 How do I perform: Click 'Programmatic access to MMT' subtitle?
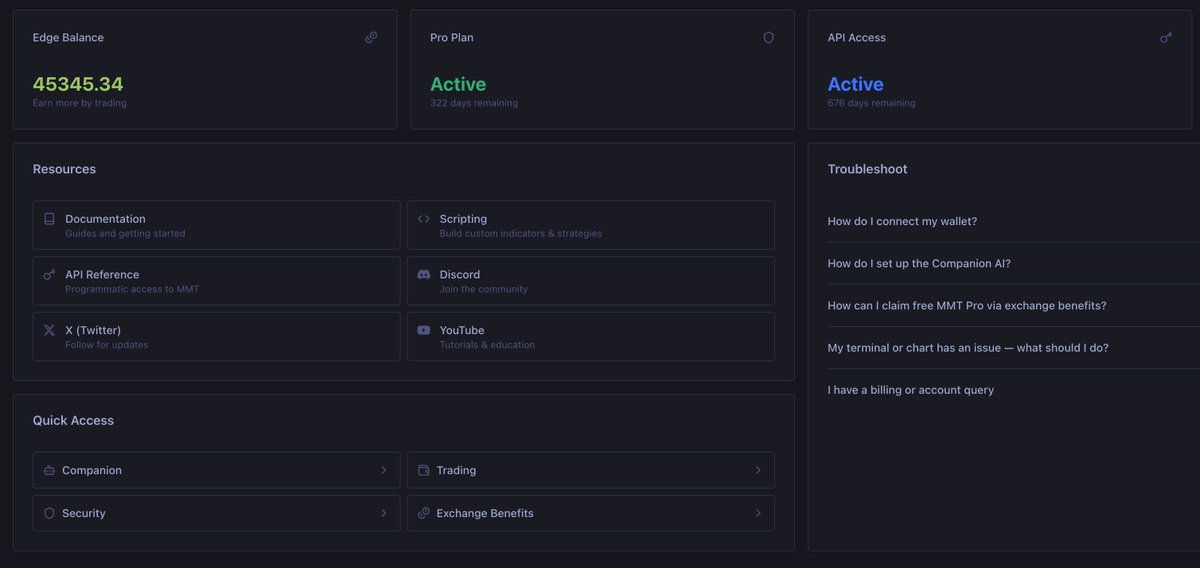pyautogui.click(x=132, y=289)
